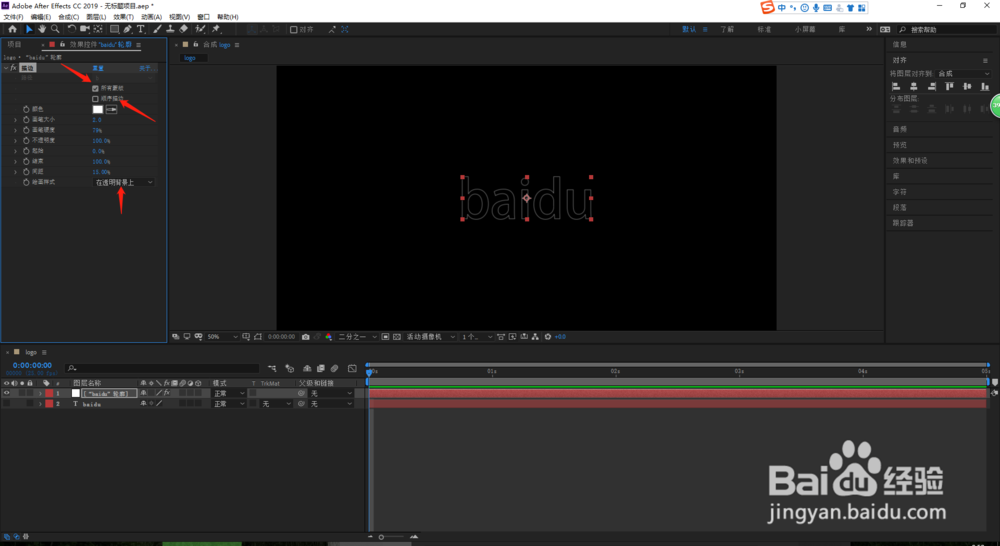Screen dimensions: 1000x546
Task: Select the Rectangle shape tool
Action: 114,29
